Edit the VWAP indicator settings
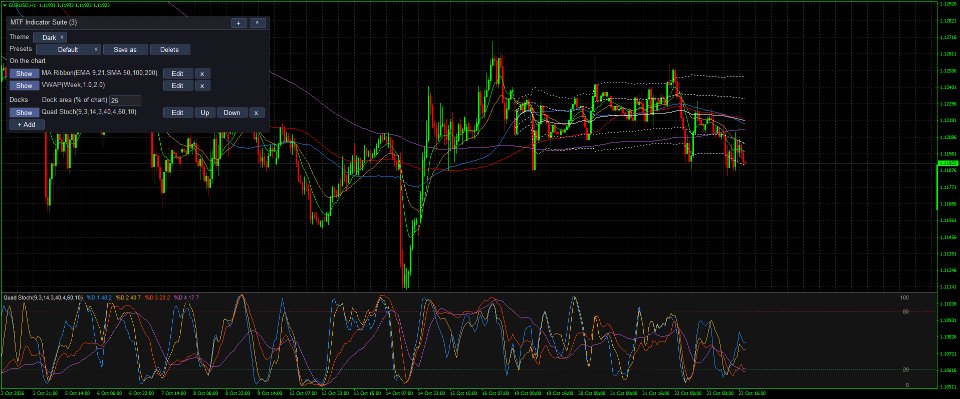 [178, 86]
